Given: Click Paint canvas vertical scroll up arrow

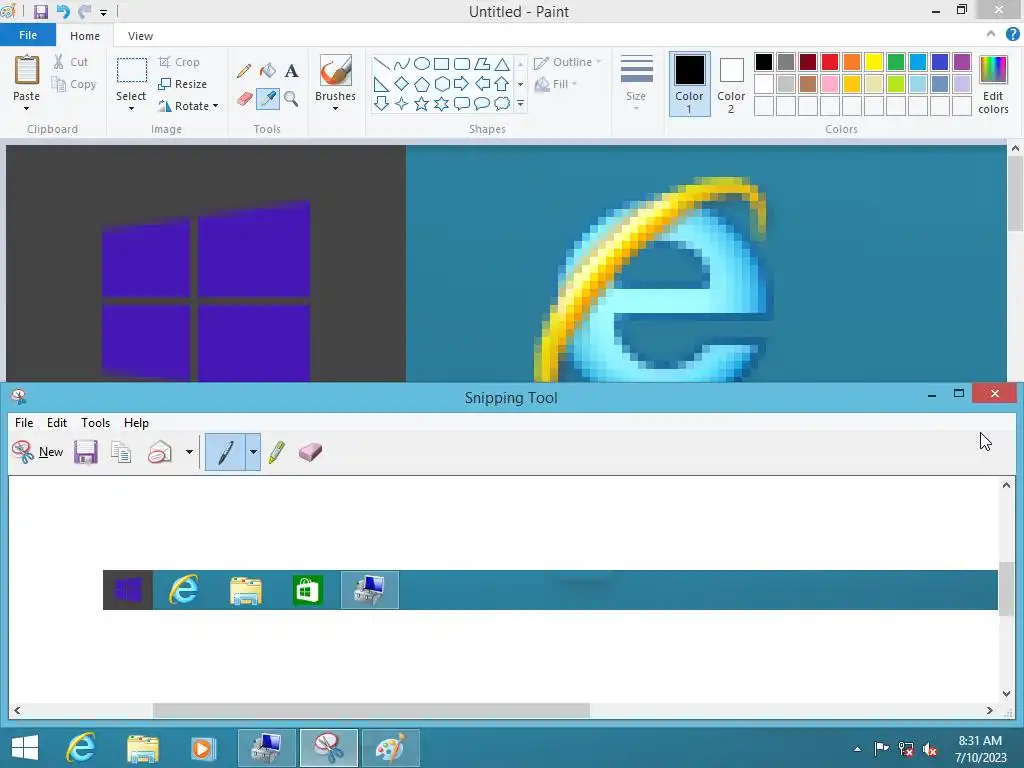Looking at the screenshot, I should [x=1016, y=149].
